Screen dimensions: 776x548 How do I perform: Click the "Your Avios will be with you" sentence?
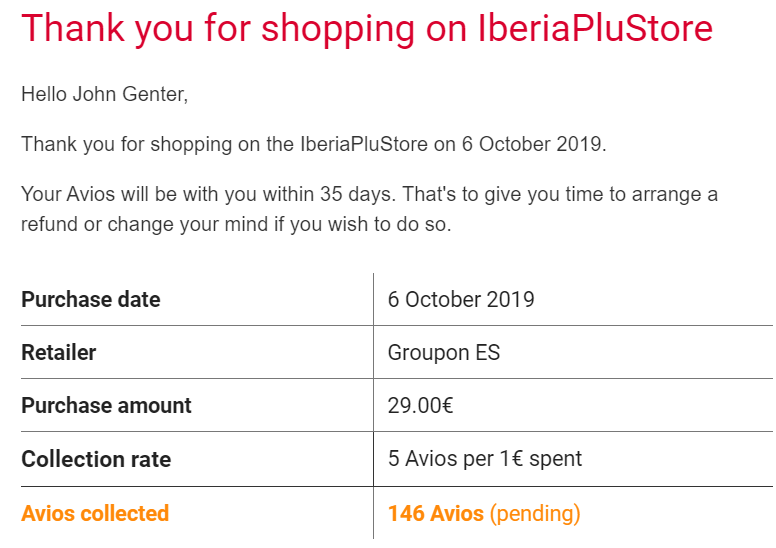coord(140,194)
